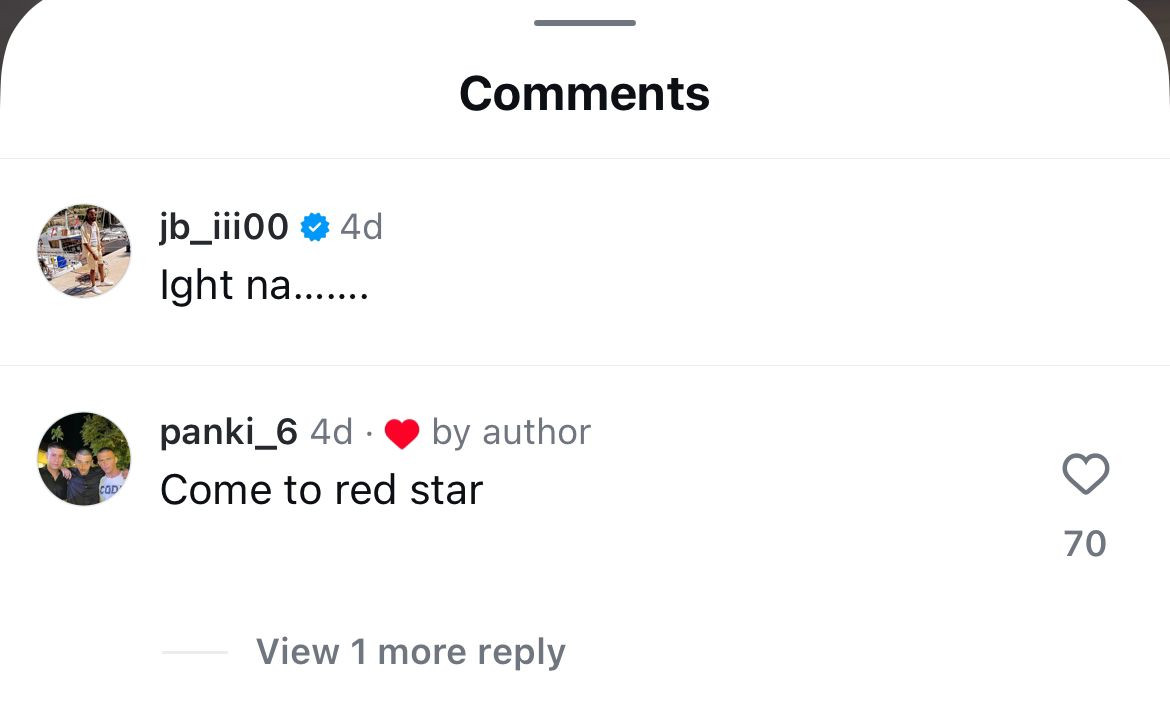Select the "Come to red star" comment text
Screen dimensions: 1170x710
pyautogui.click(x=321, y=490)
